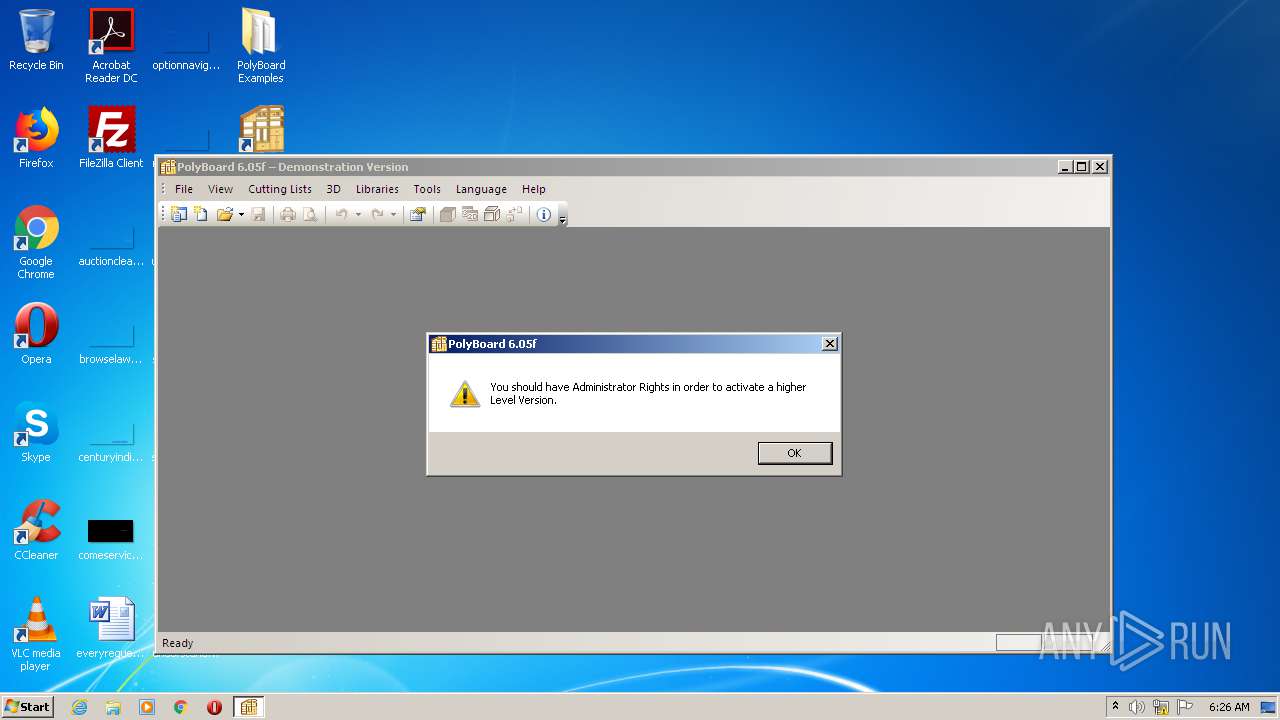Click the PolyBoard taskbar button
The width and height of the screenshot is (1280, 720).
(x=249, y=707)
